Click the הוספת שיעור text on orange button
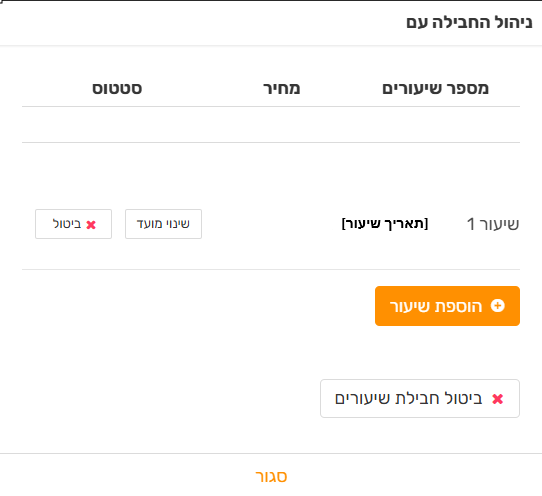 436,306
